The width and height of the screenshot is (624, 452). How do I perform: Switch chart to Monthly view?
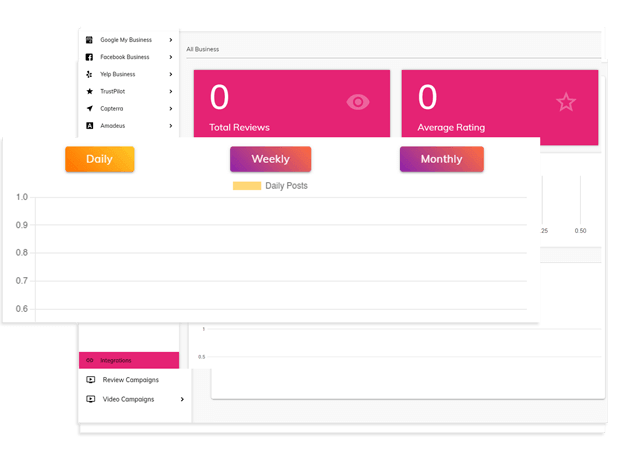442,159
